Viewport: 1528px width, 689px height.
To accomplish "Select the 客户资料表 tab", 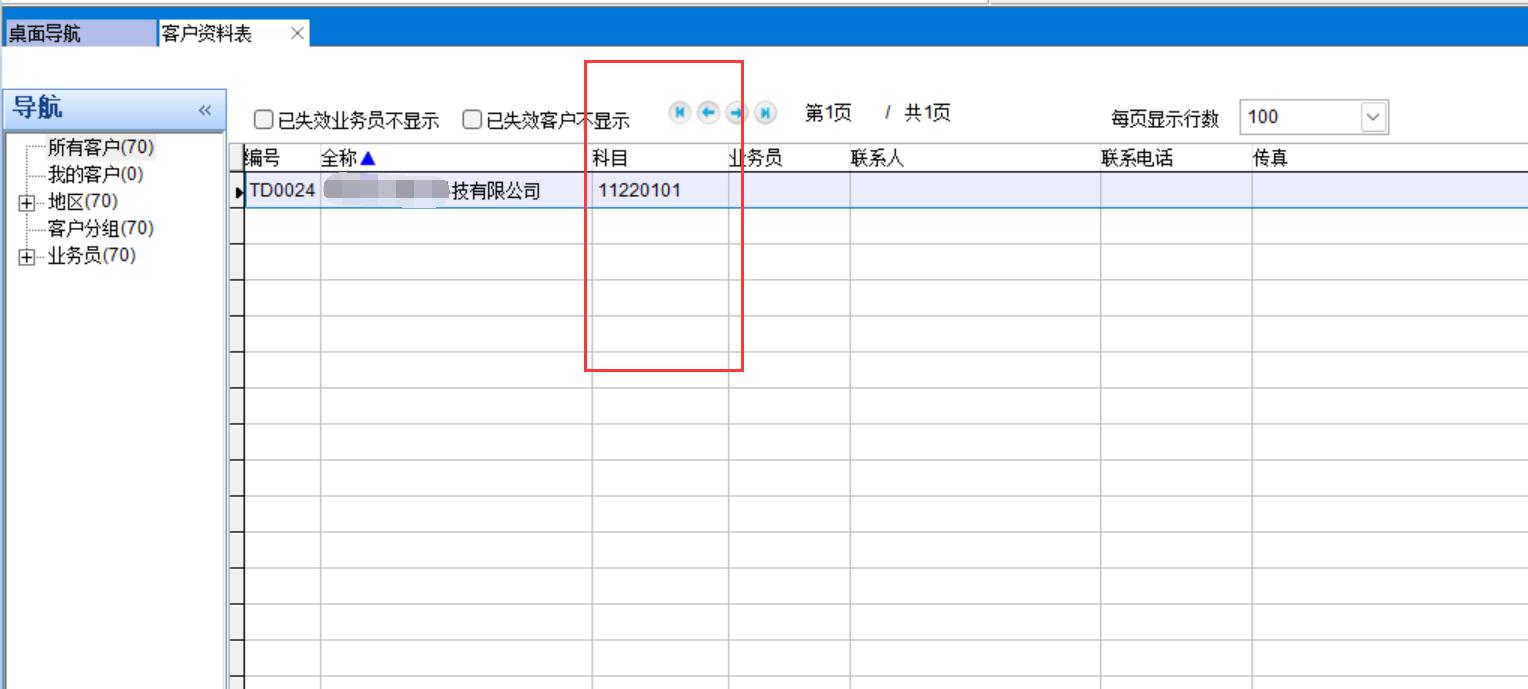I will tap(207, 33).
